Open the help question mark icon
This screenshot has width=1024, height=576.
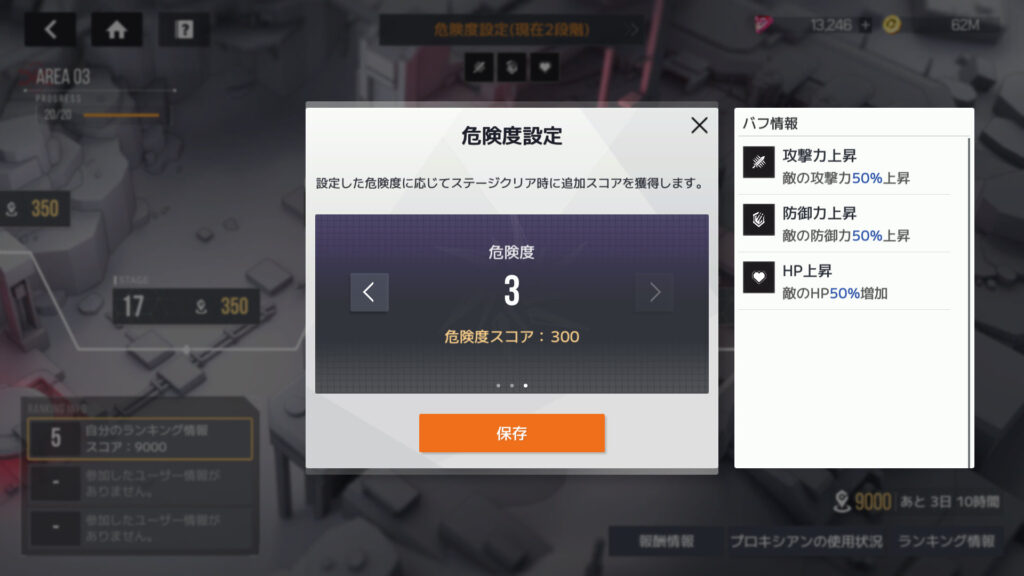tap(184, 29)
